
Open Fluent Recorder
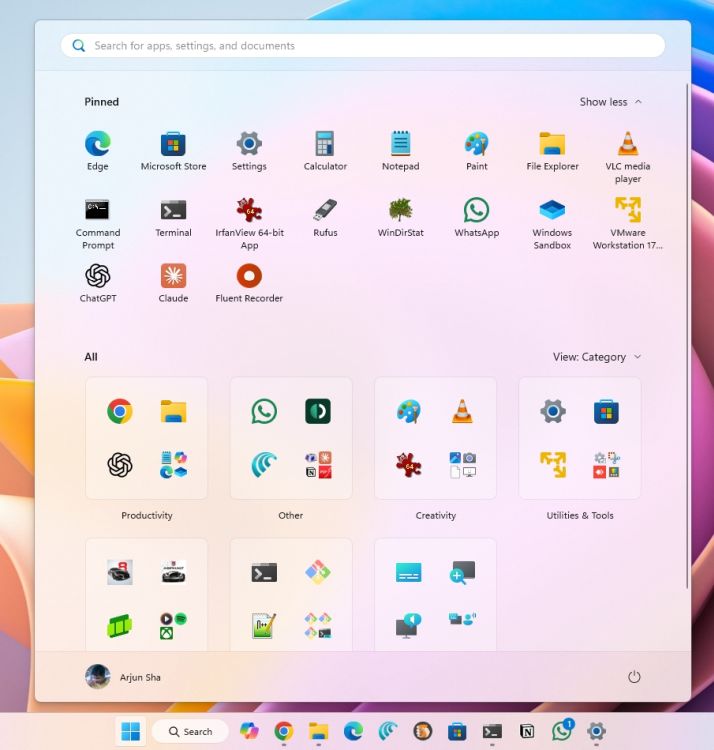click(249, 283)
